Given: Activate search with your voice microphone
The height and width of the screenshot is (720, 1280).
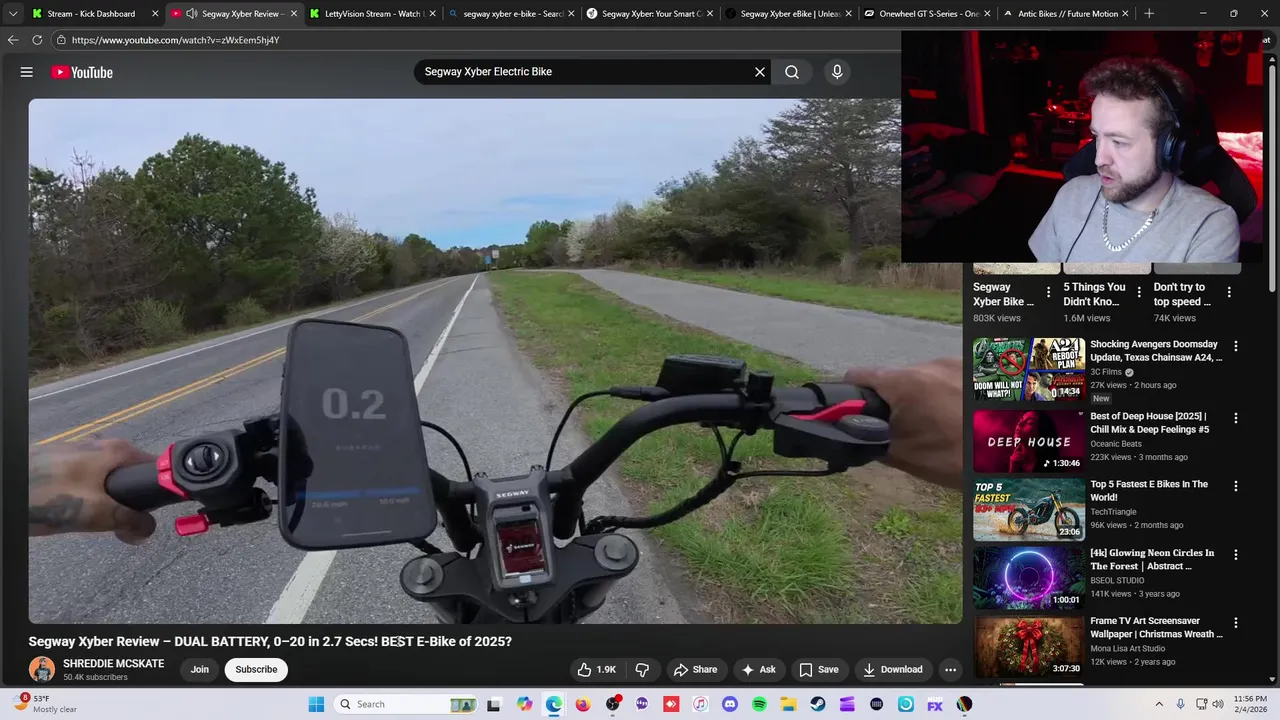Looking at the screenshot, I should [x=837, y=72].
